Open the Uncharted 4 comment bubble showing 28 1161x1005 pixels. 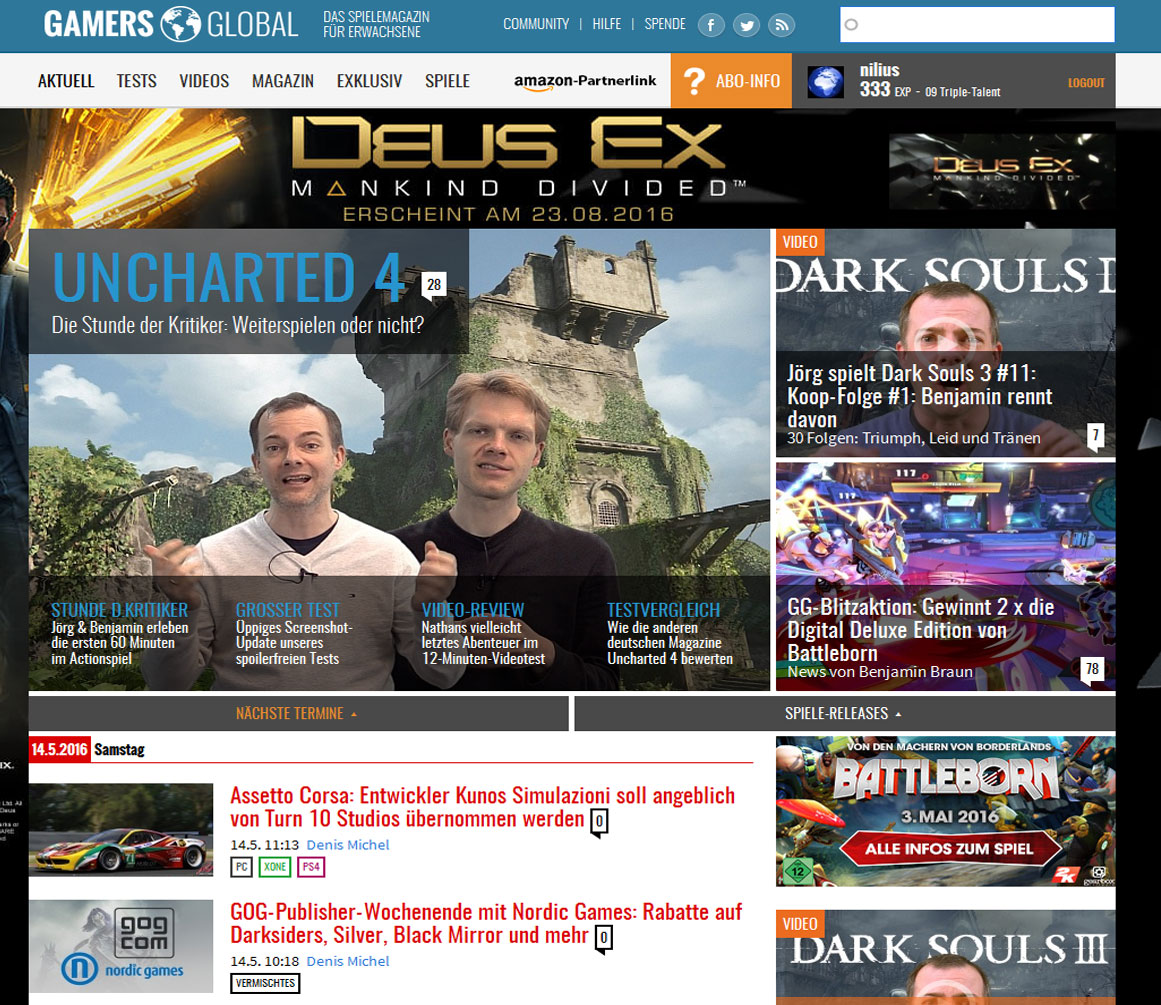[x=434, y=285]
